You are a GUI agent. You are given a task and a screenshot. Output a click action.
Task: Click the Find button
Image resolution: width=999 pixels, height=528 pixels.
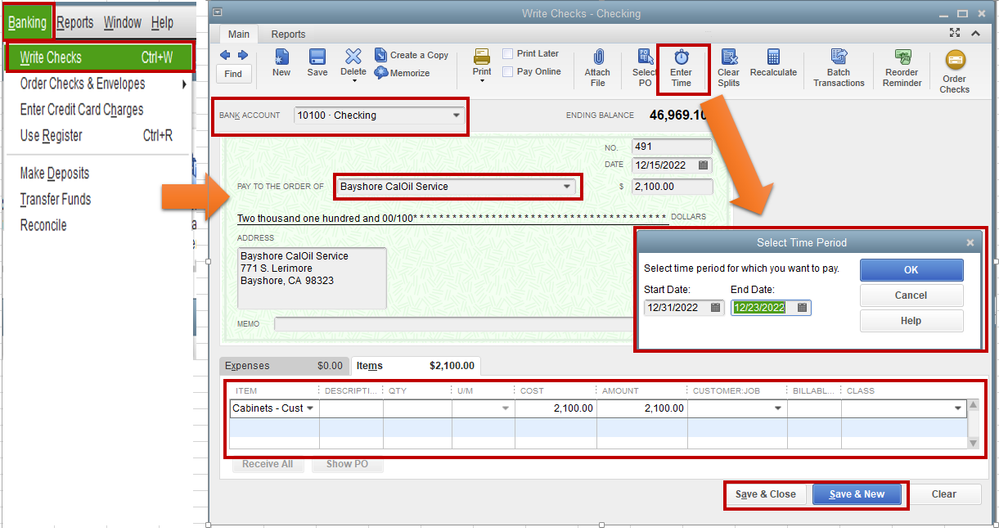(233, 74)
